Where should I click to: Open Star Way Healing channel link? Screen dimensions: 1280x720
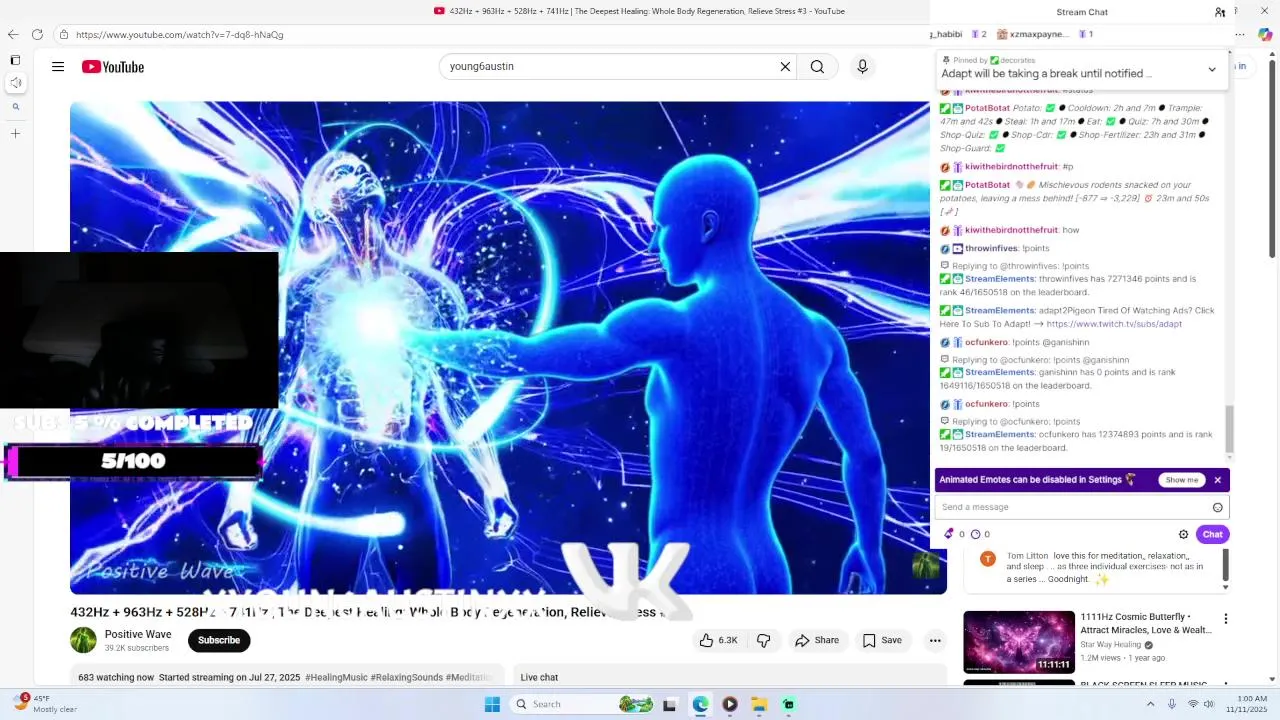(1110, 645)
